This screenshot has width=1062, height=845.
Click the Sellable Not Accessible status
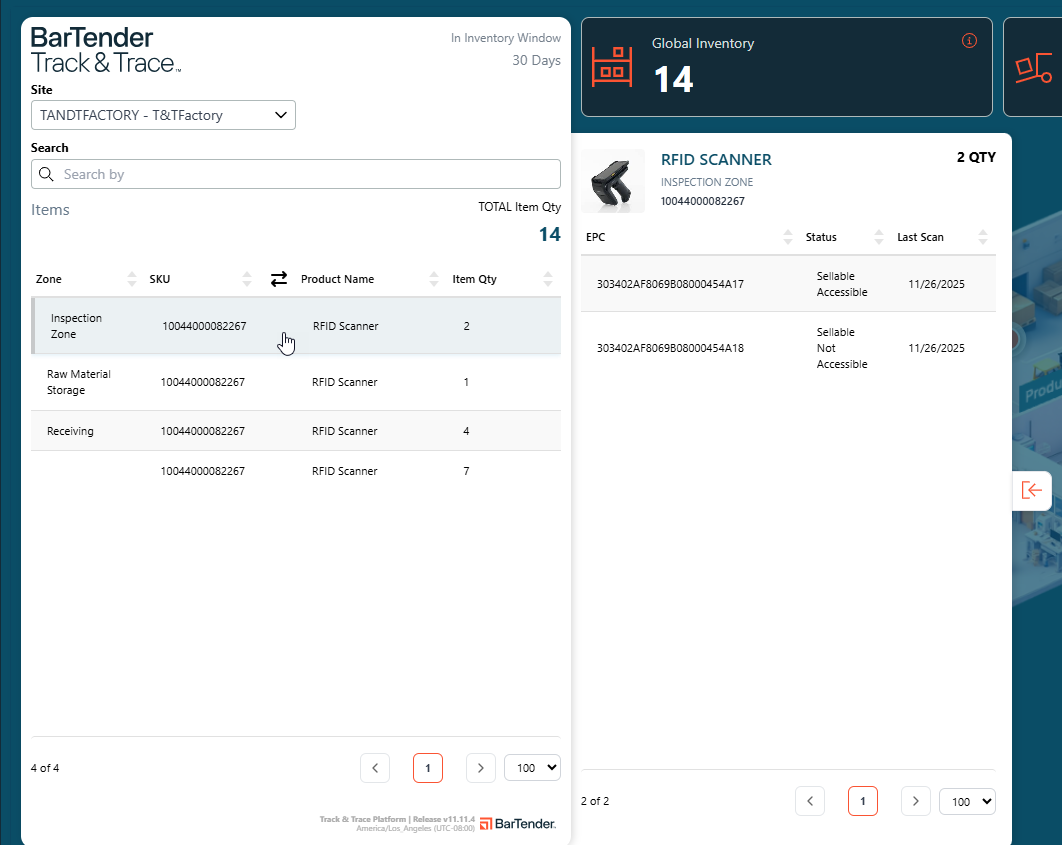coord(842,348)
